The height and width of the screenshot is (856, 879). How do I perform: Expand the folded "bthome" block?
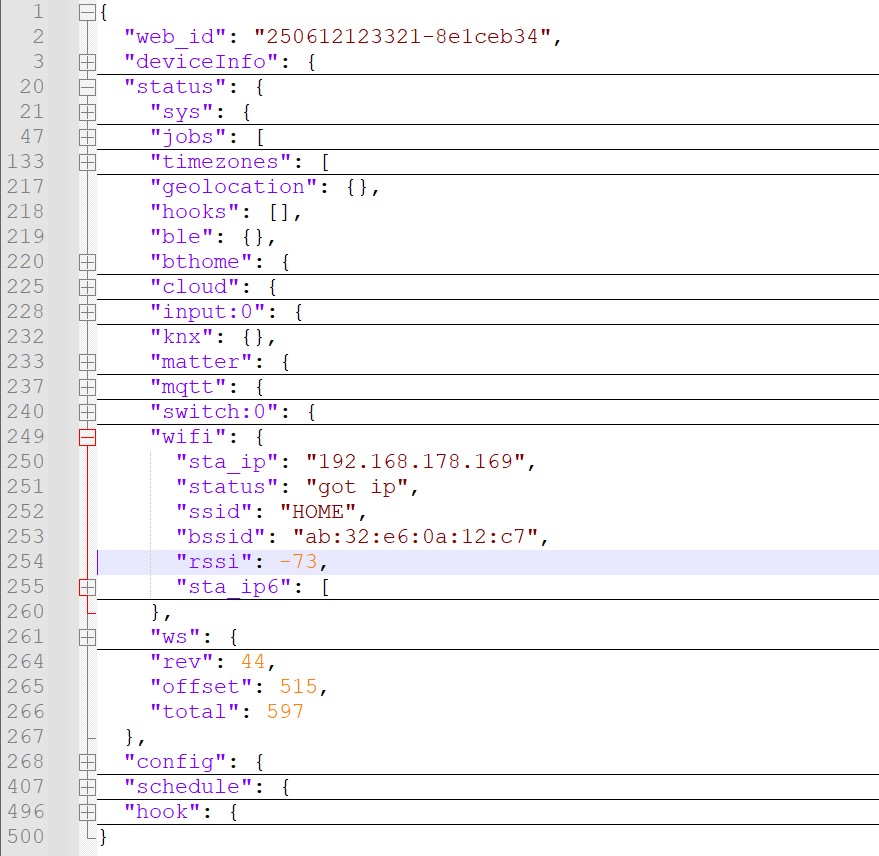coord(87,262)
